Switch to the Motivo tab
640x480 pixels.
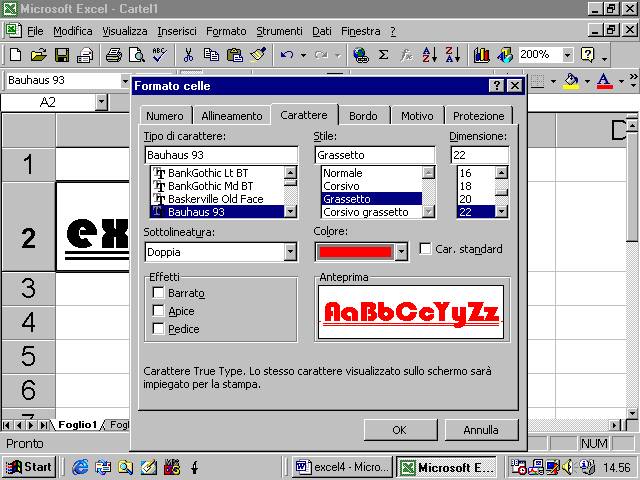tap(417, 116)
